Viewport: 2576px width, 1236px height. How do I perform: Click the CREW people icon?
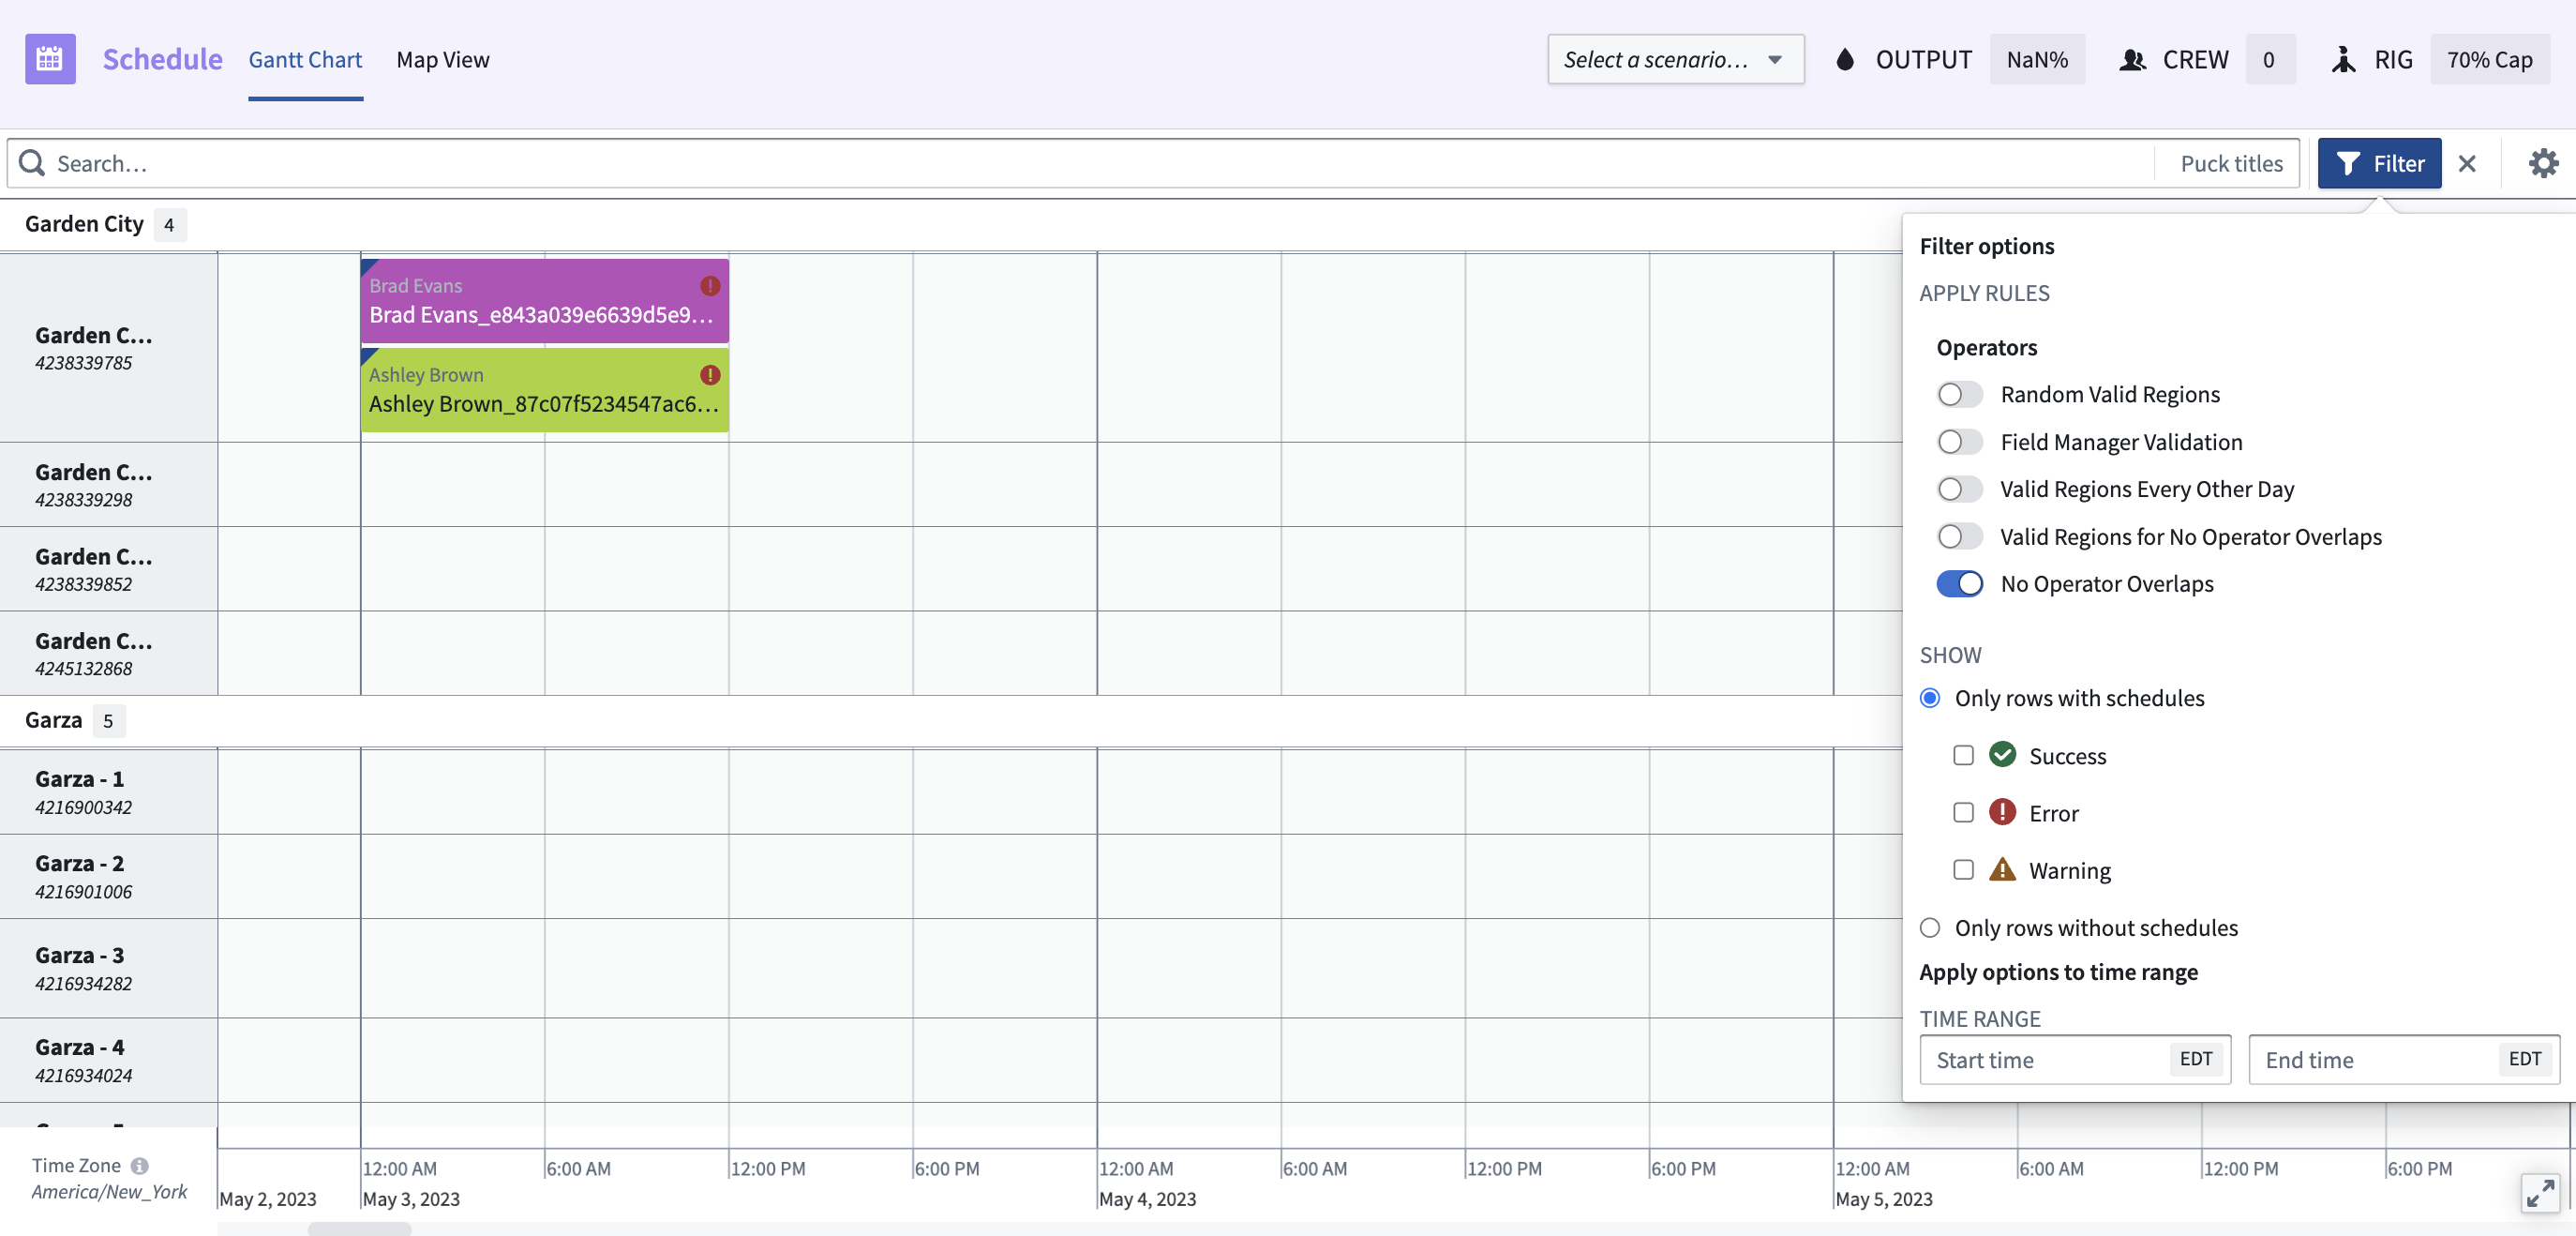[2132, 60]
